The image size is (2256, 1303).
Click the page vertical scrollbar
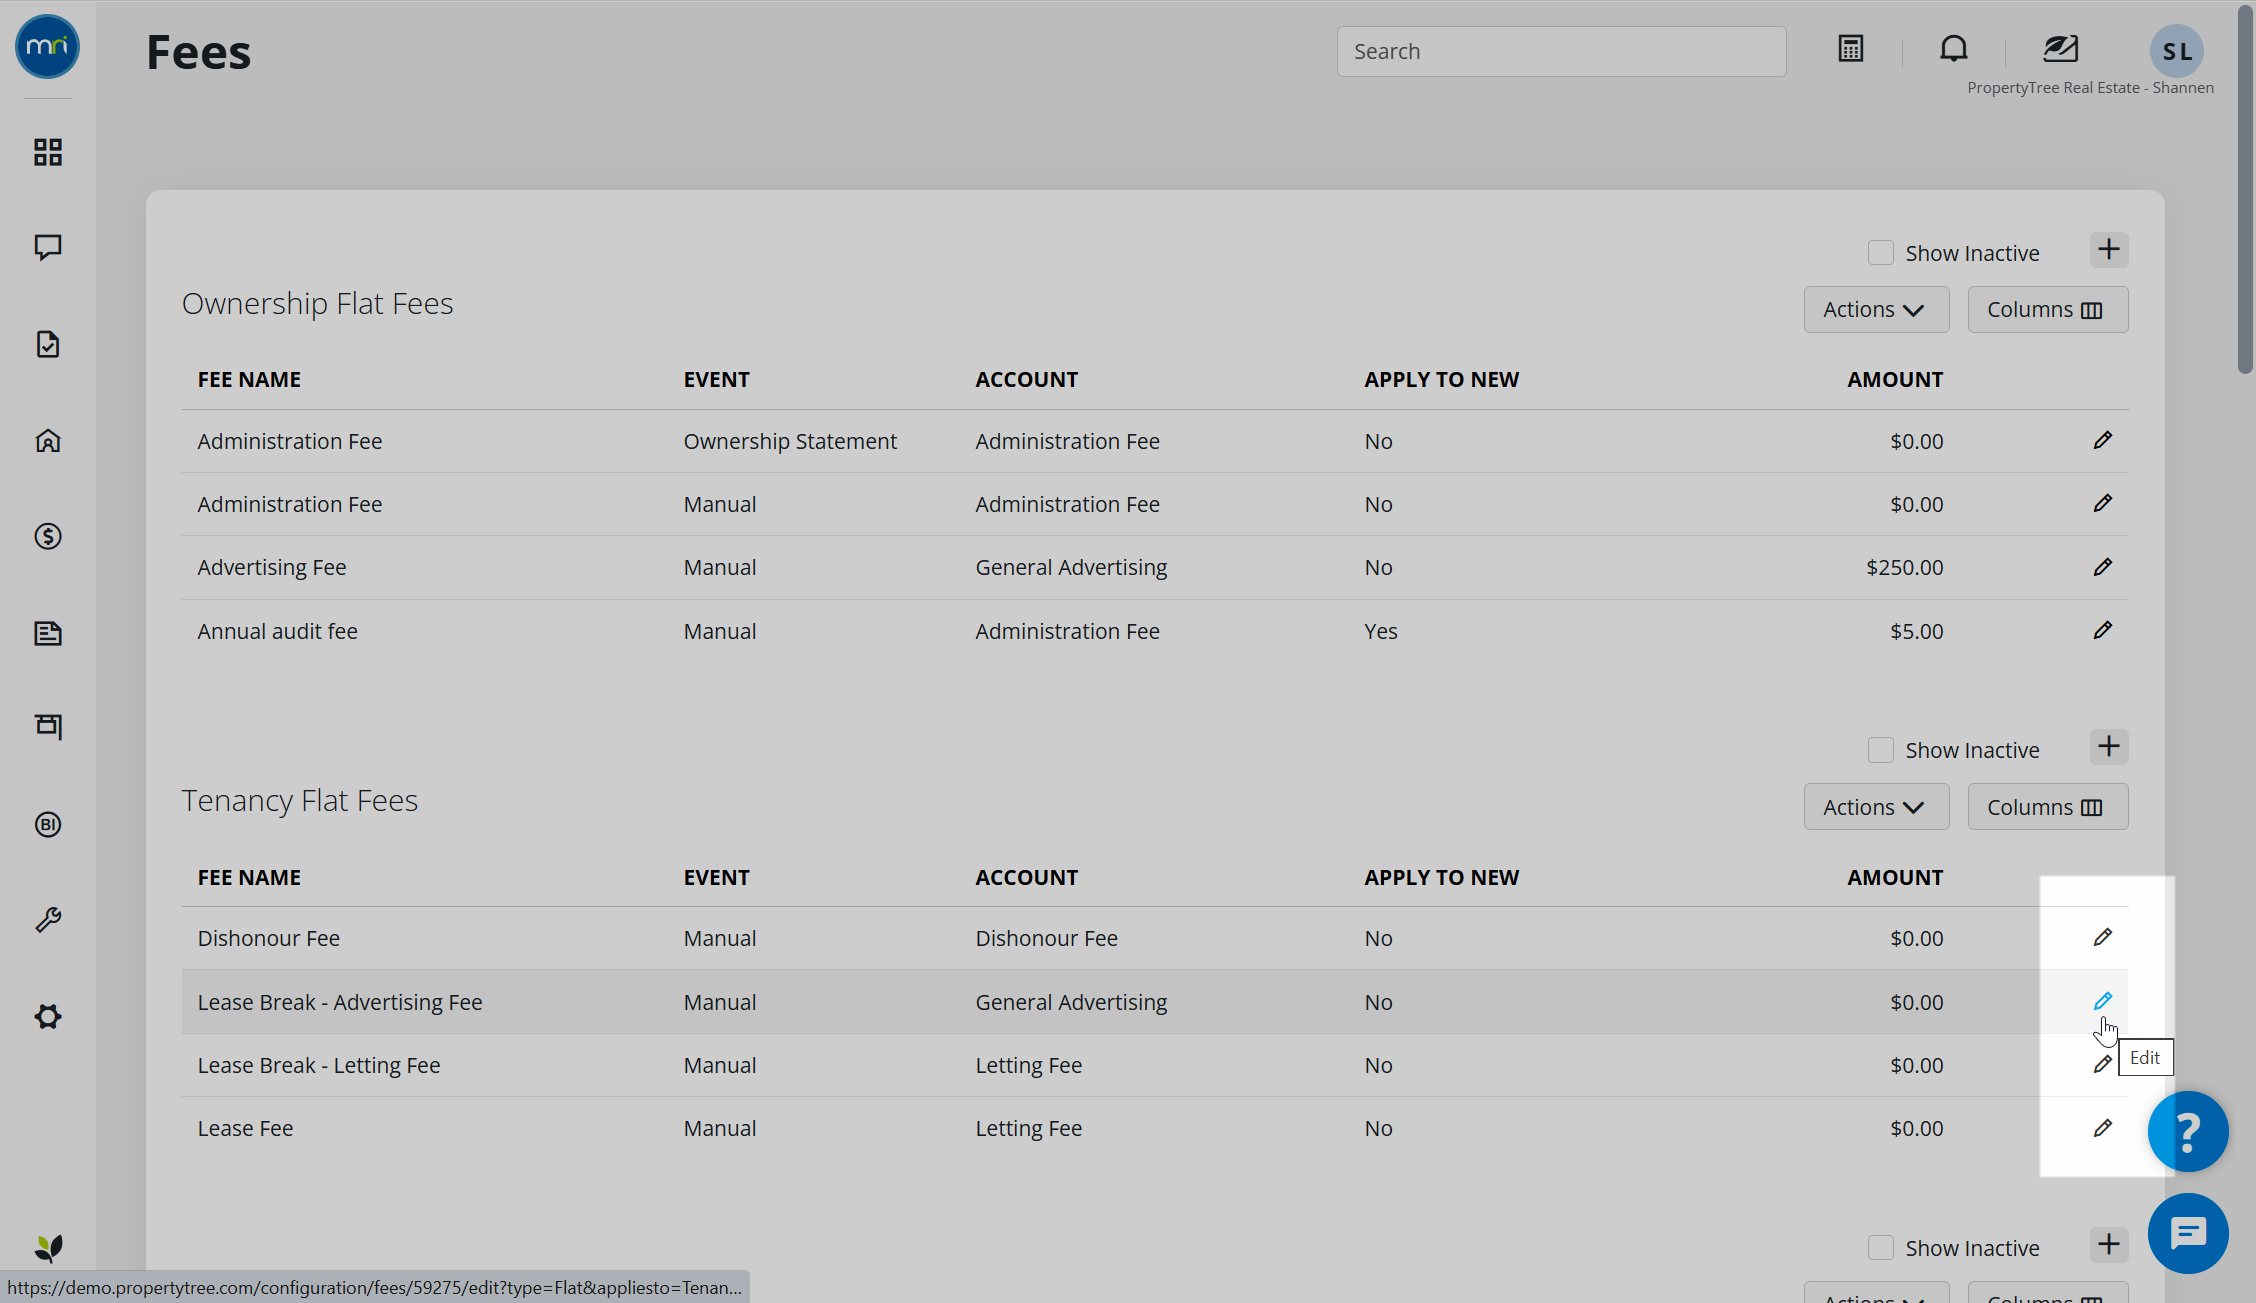[2245, 190]
